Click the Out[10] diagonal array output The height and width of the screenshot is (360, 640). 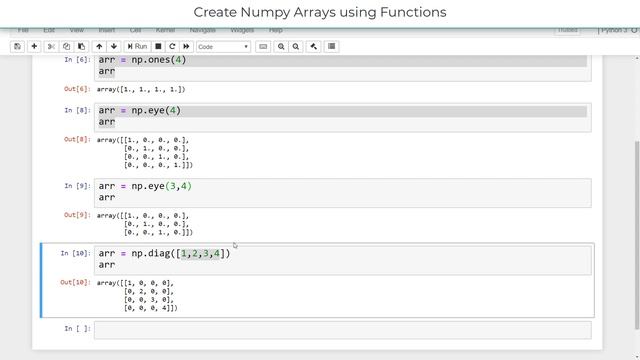click(x=137, y=296)
